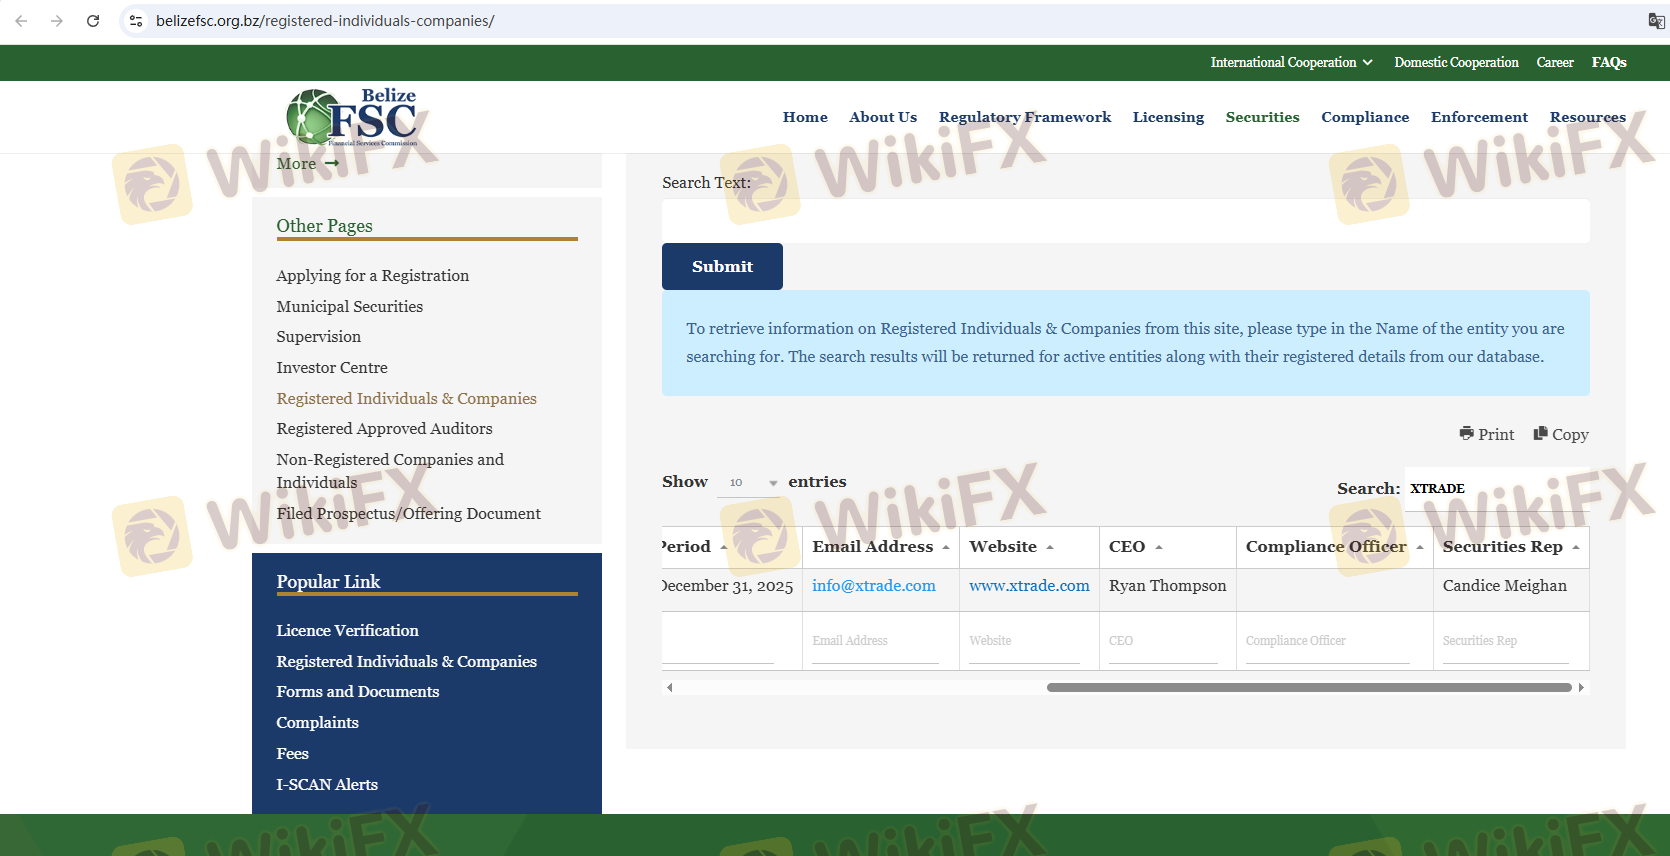Sort by the Compliance Officer column header

1332,547
